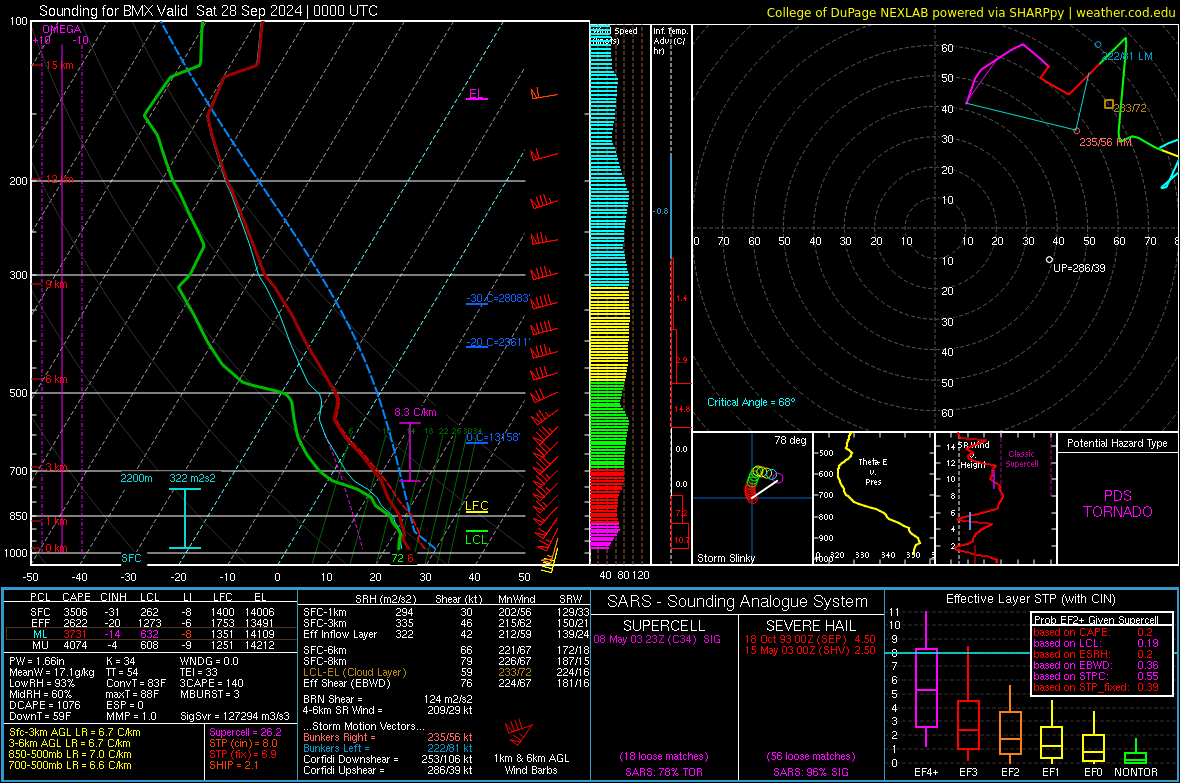Click the '222/81 LM' hodograph label
Image resolution: width=1180 pixels, height=783 pixels.
[x=1127, y=56]
